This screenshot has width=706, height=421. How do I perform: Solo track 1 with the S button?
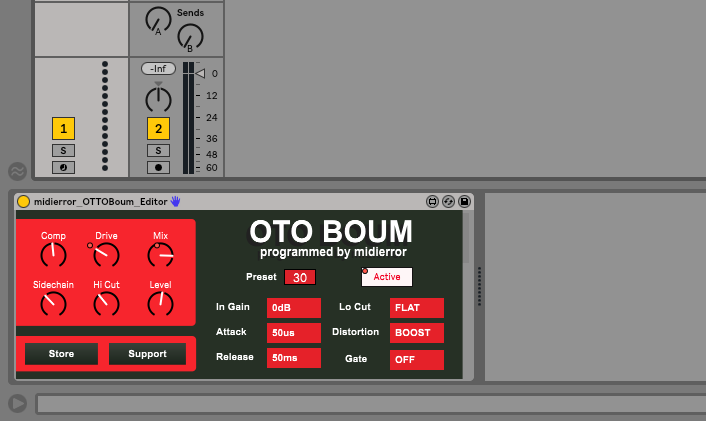(64, 150)
